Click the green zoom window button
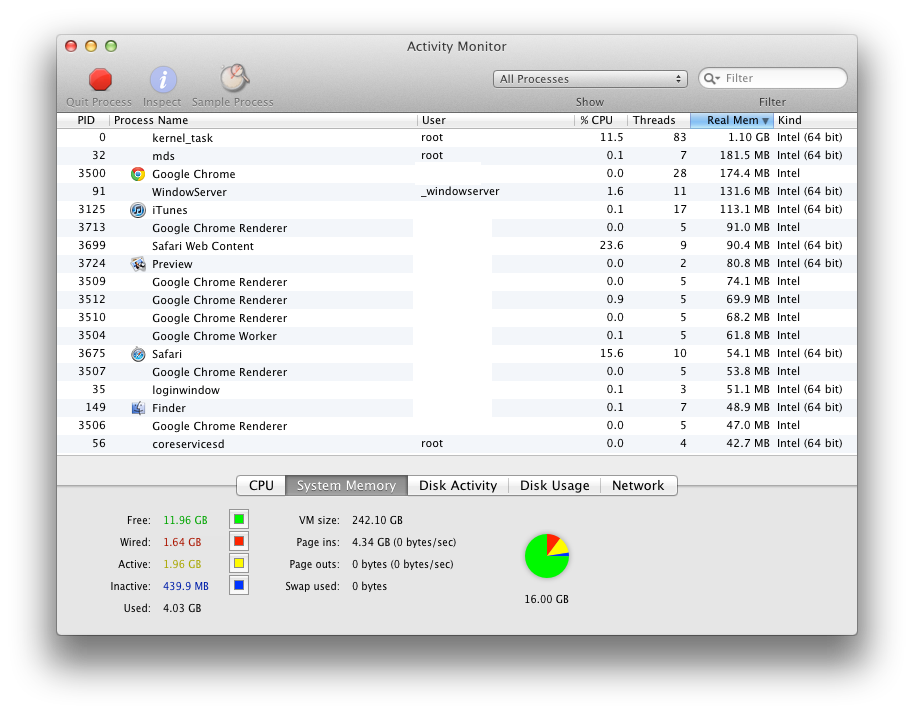The height and width of the screenshot is (714, 914). coord(111,46)
